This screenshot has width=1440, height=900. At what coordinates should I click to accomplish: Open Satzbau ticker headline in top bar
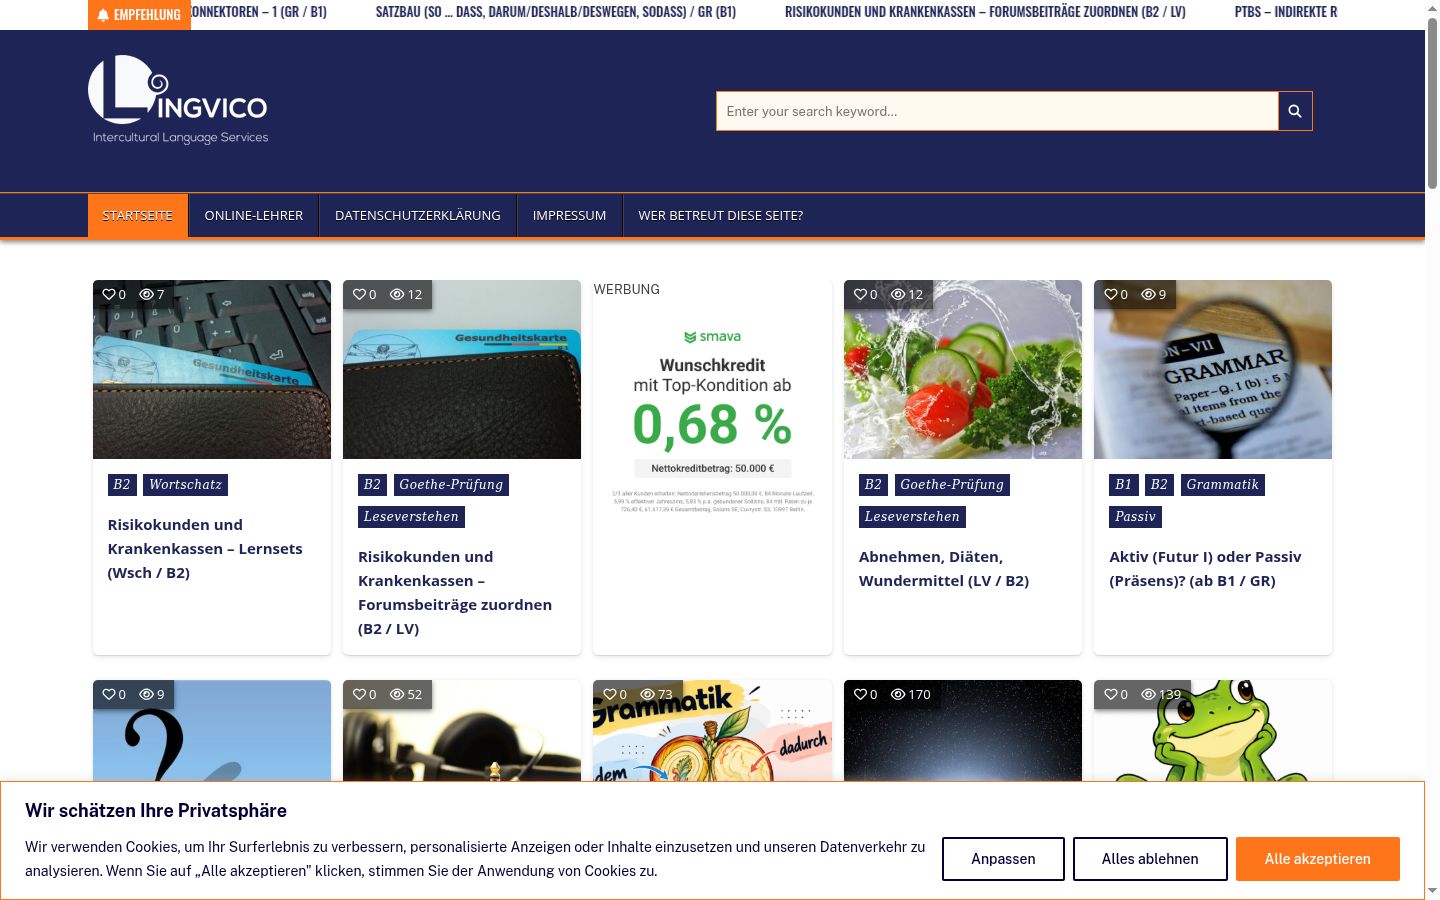[556, 12]
